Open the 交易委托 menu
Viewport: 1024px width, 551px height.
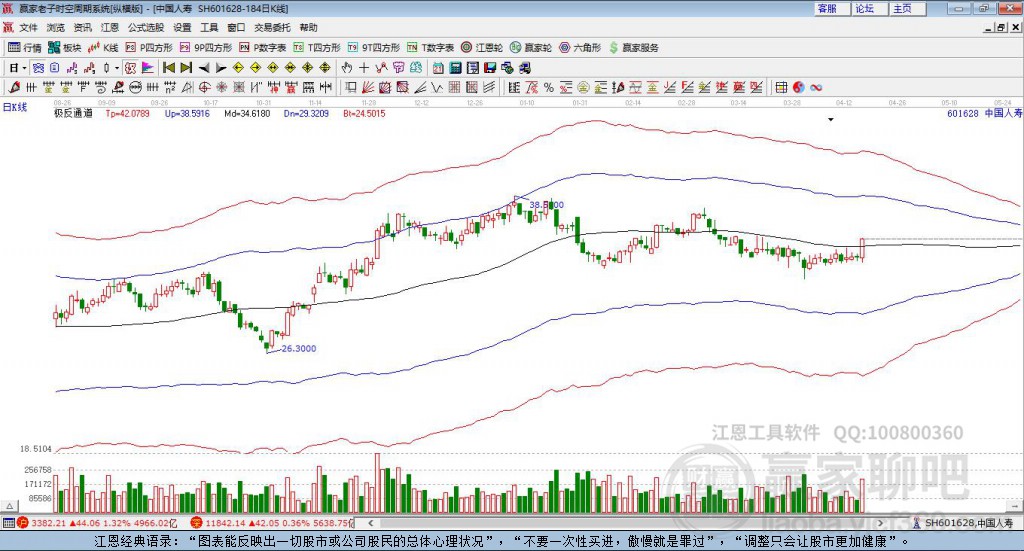(x=272, y=27)
